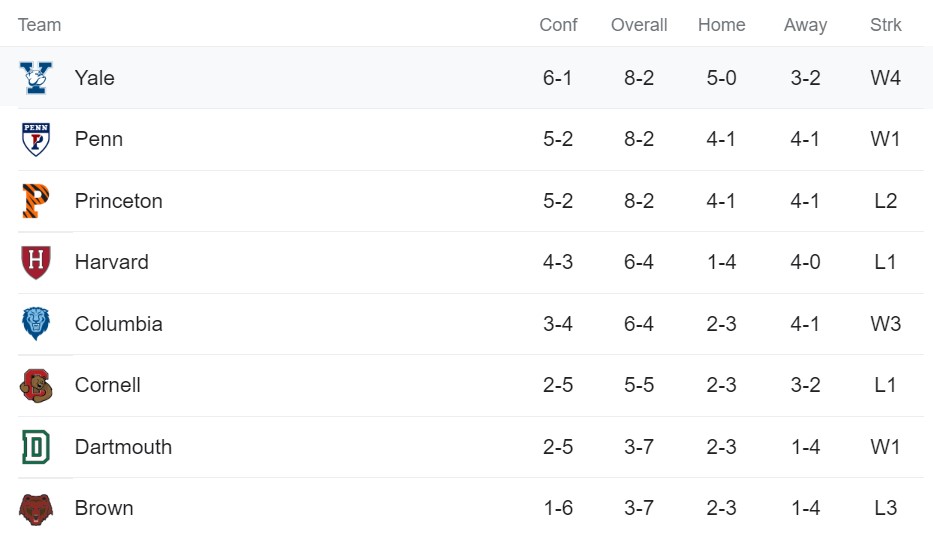933x547 pixels.
Task: Click the Princeton tiger-striped P logo
Action: pyautogui.click(x=36, y=201)
